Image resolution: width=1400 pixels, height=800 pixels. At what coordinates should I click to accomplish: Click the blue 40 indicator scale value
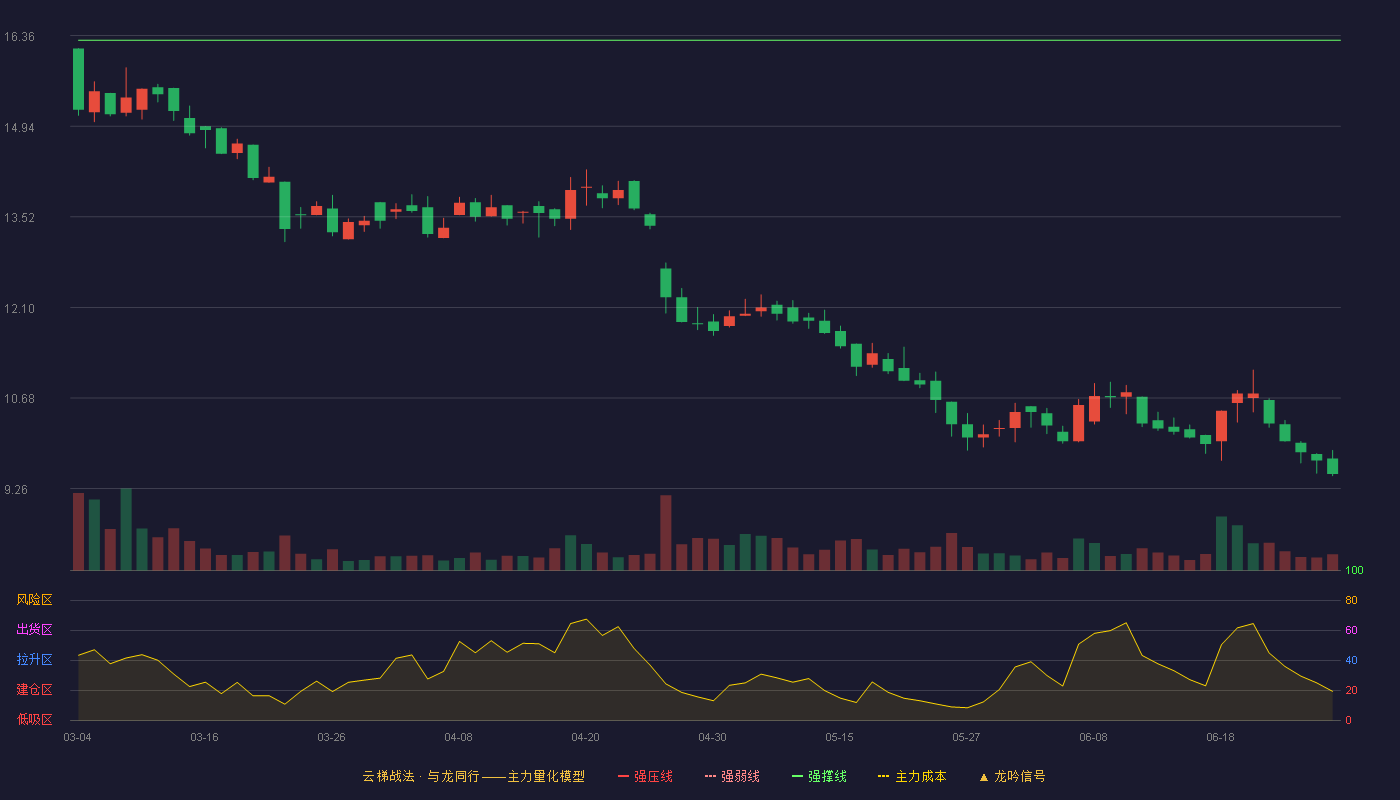pos(1352,660)
